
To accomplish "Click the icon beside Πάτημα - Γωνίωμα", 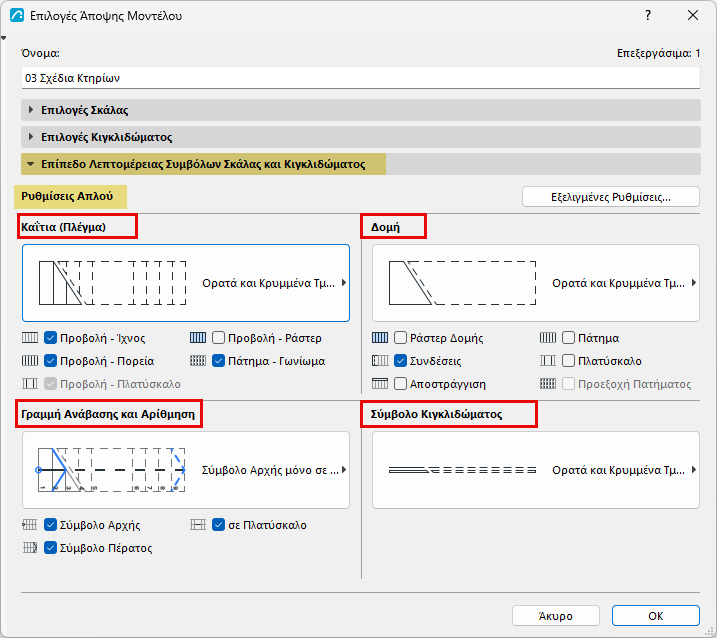I will click(x=198, y=361).
